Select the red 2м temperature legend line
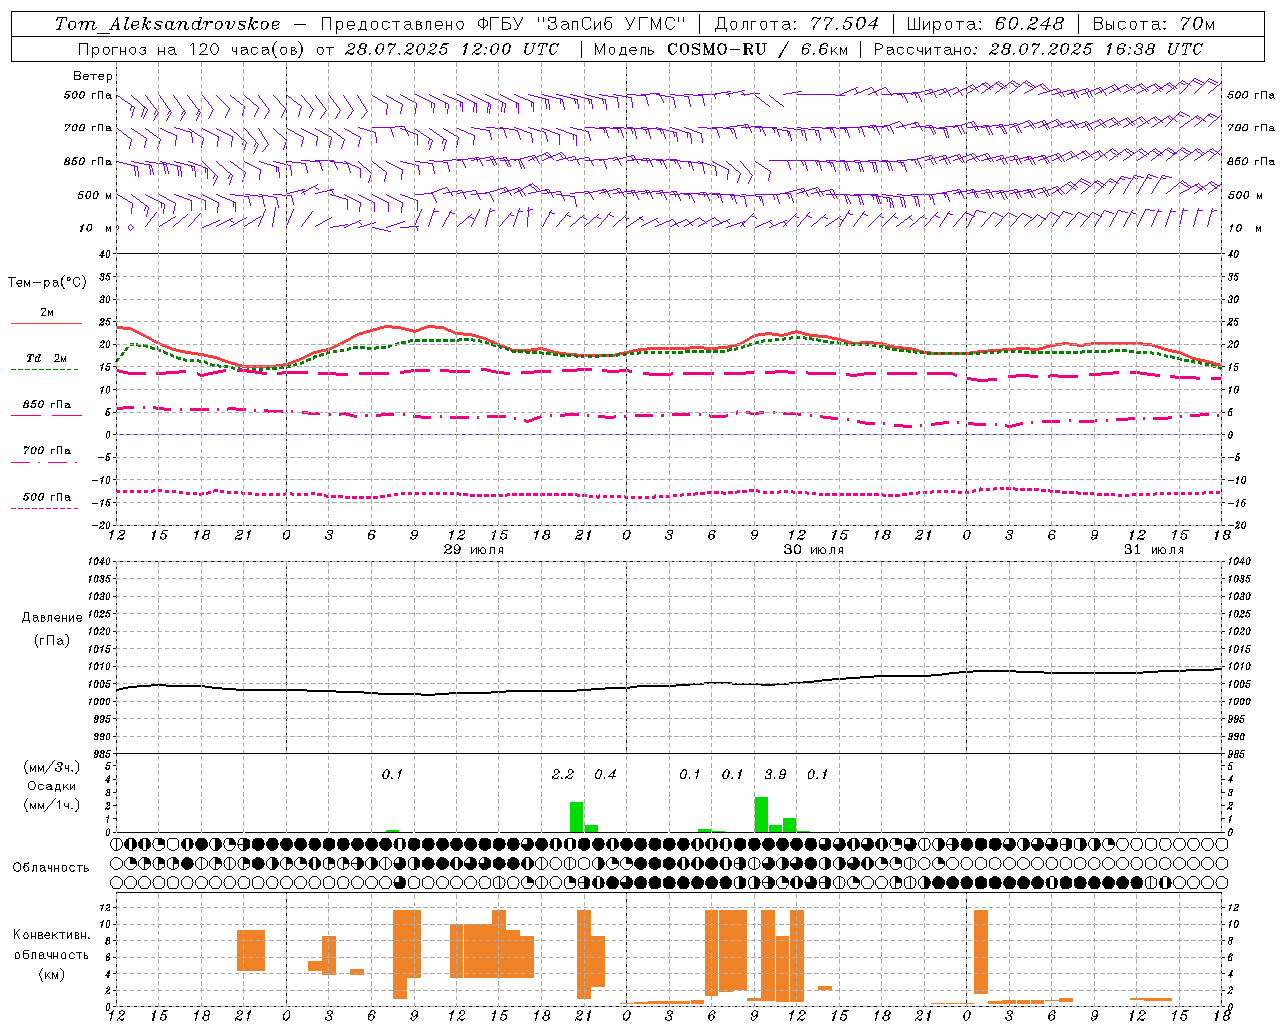This screenshot has height=1024, width=1280. pos(47,323)
